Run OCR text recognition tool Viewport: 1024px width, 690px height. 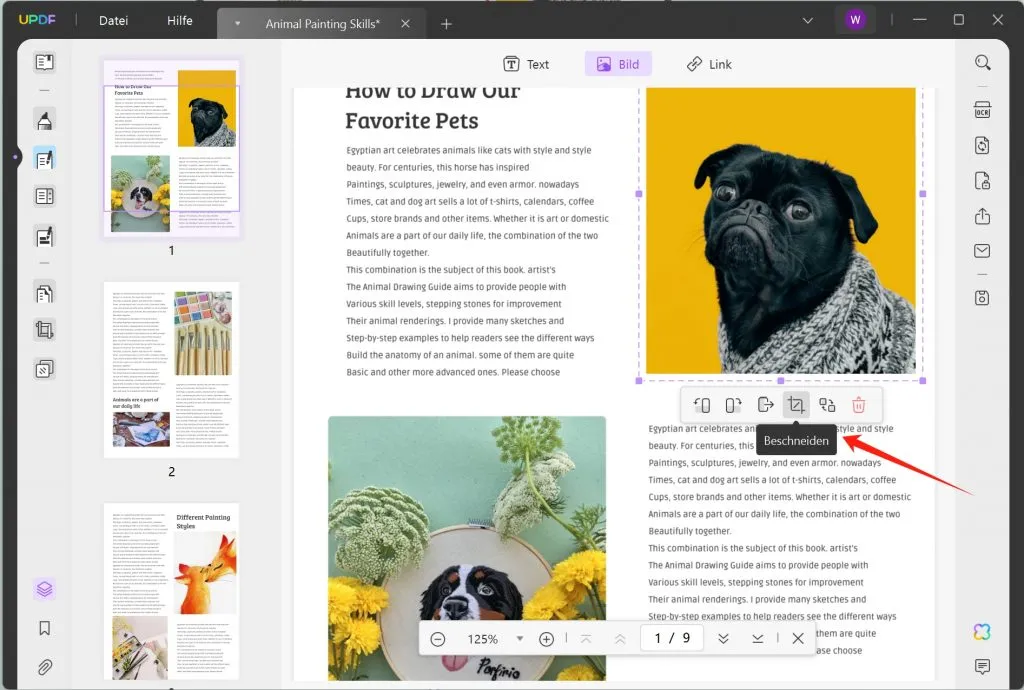pyautogui.click(x=982, y=110)
